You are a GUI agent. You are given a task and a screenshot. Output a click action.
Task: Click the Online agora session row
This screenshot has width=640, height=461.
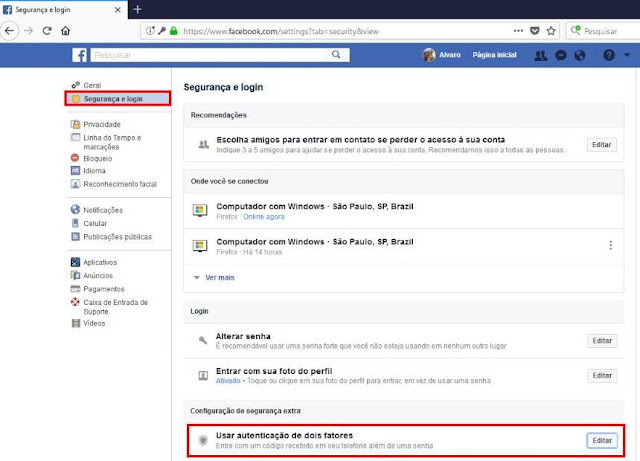(404, 211)
